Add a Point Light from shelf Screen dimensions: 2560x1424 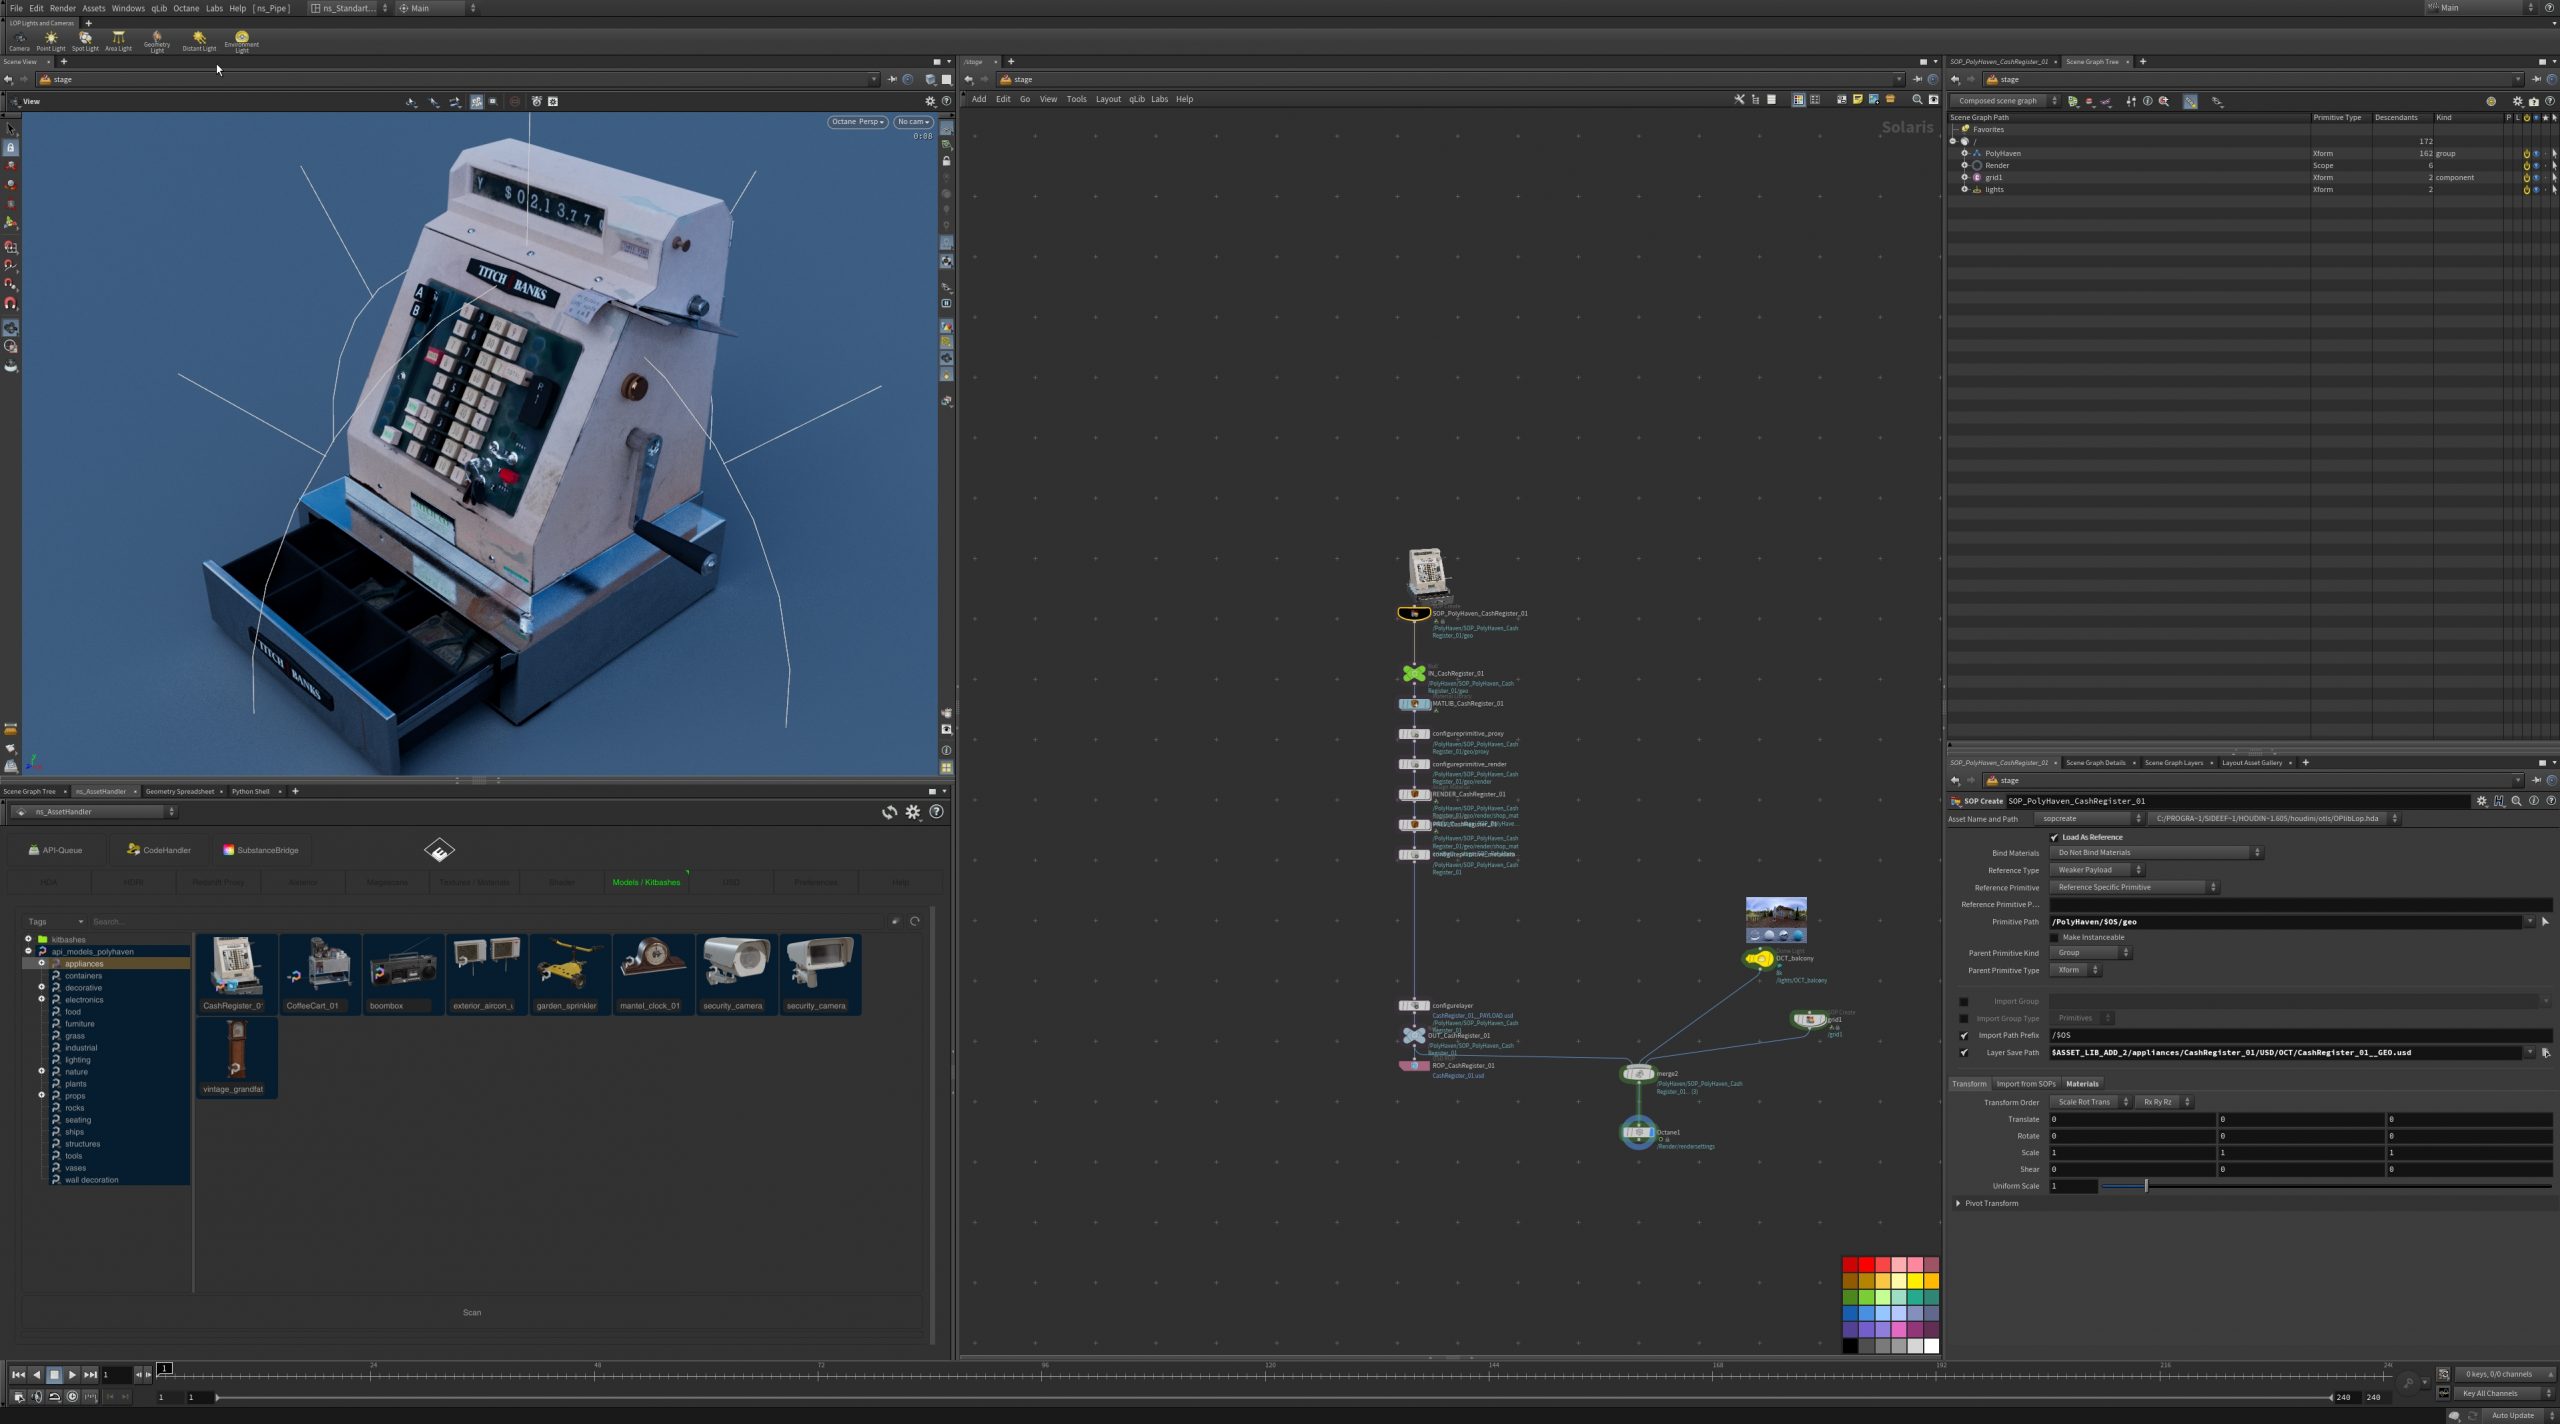(51, 40)
